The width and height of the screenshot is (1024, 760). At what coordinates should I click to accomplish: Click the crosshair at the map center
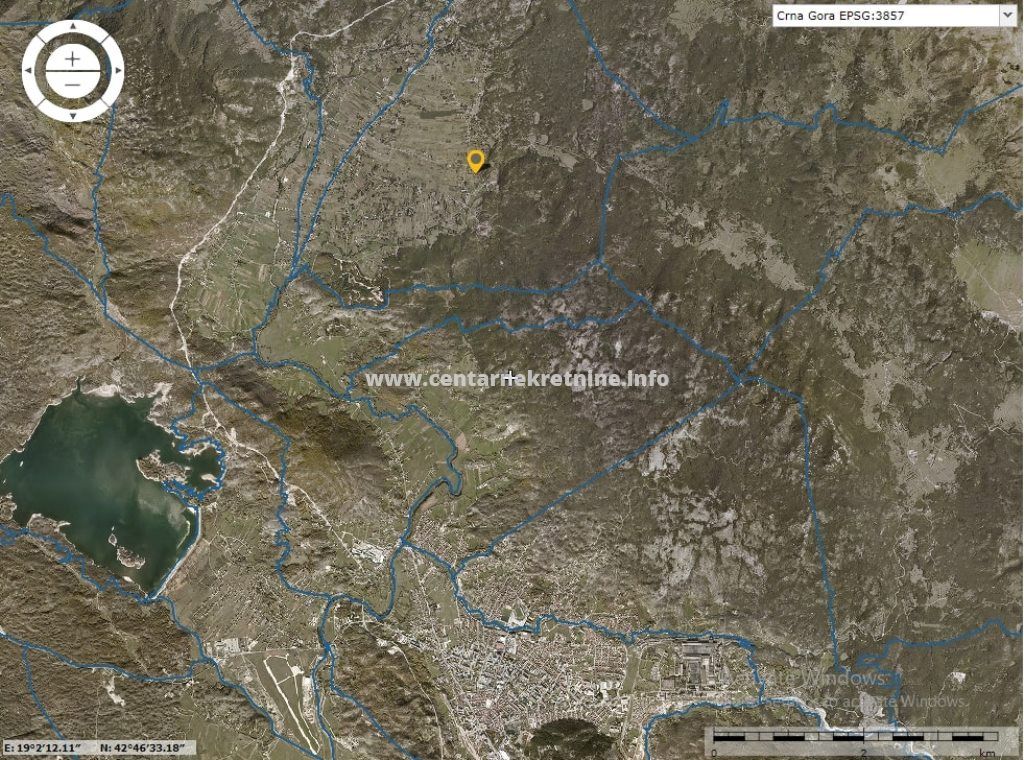click(510, 377)
